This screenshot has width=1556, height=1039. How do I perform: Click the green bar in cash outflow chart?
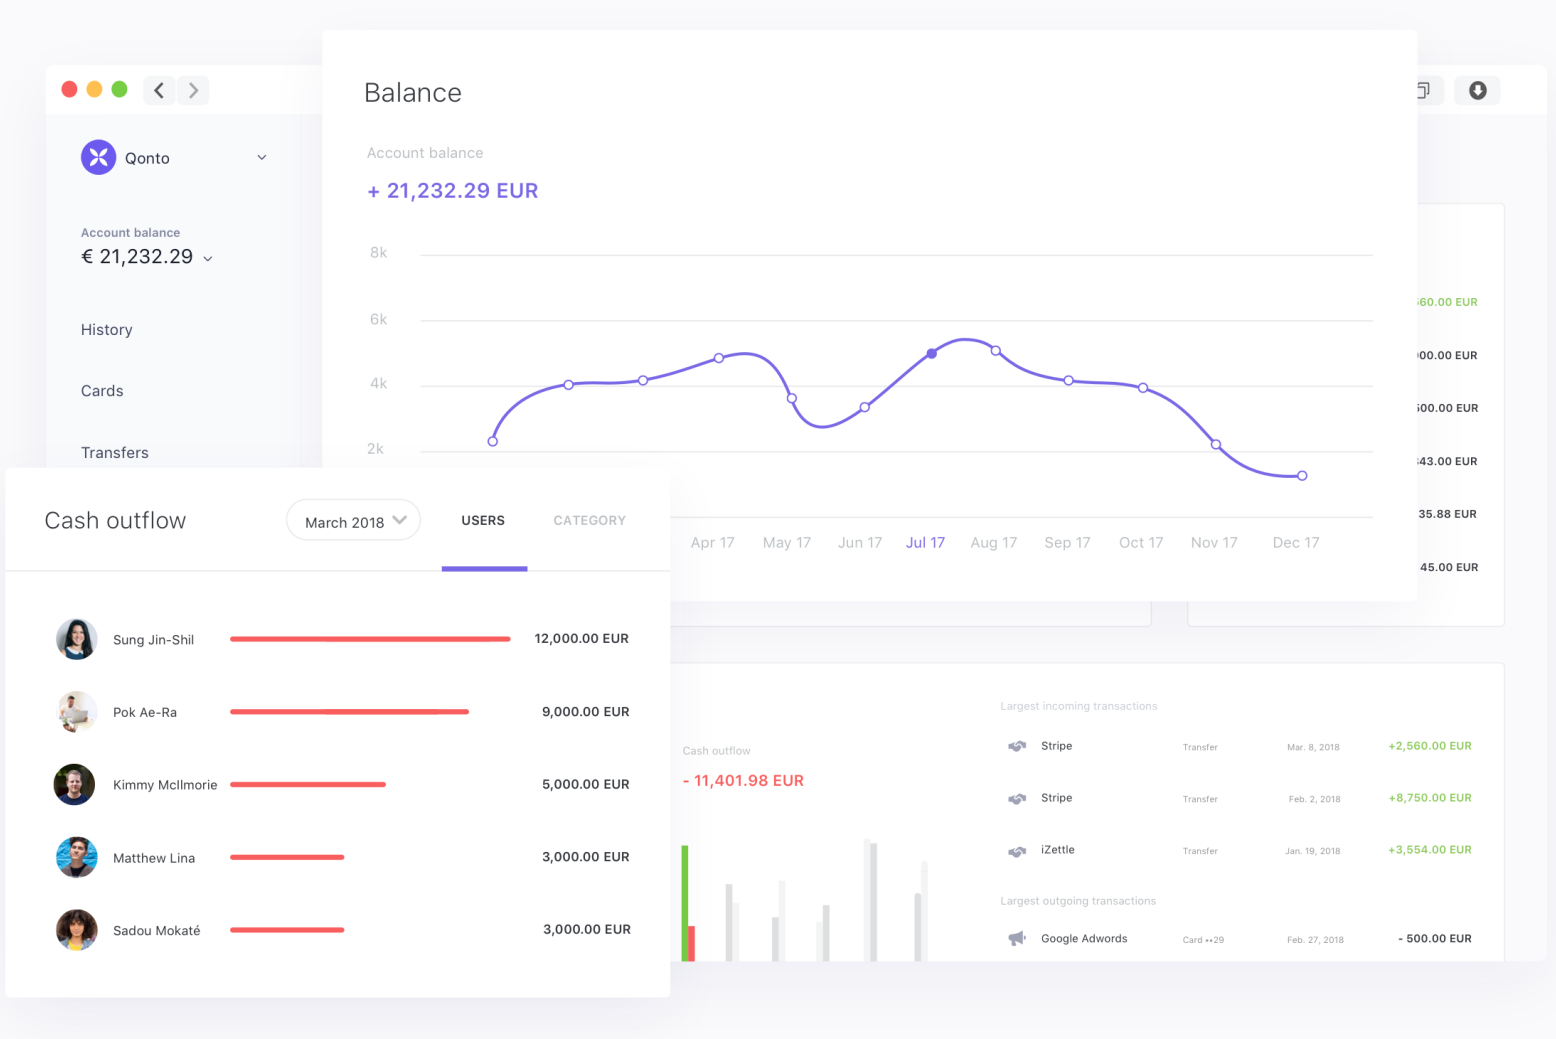685,903
